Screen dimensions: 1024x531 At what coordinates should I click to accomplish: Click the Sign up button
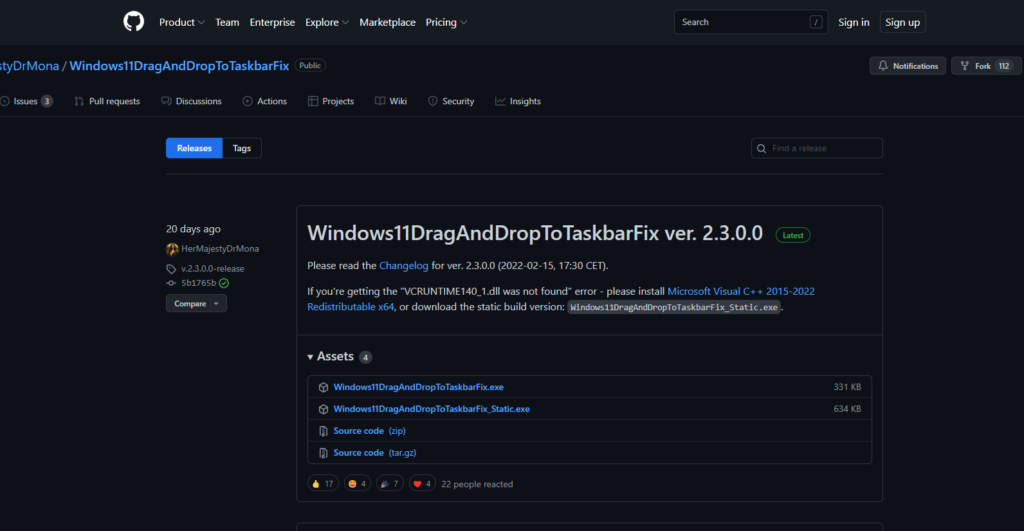(x=902, y=22)
